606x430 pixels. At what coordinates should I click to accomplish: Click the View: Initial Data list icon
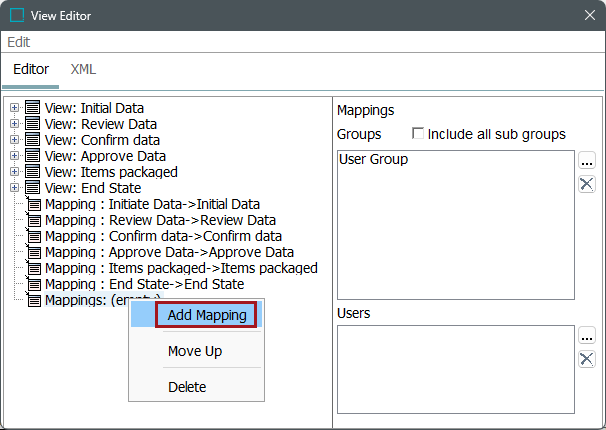point(33,108)
